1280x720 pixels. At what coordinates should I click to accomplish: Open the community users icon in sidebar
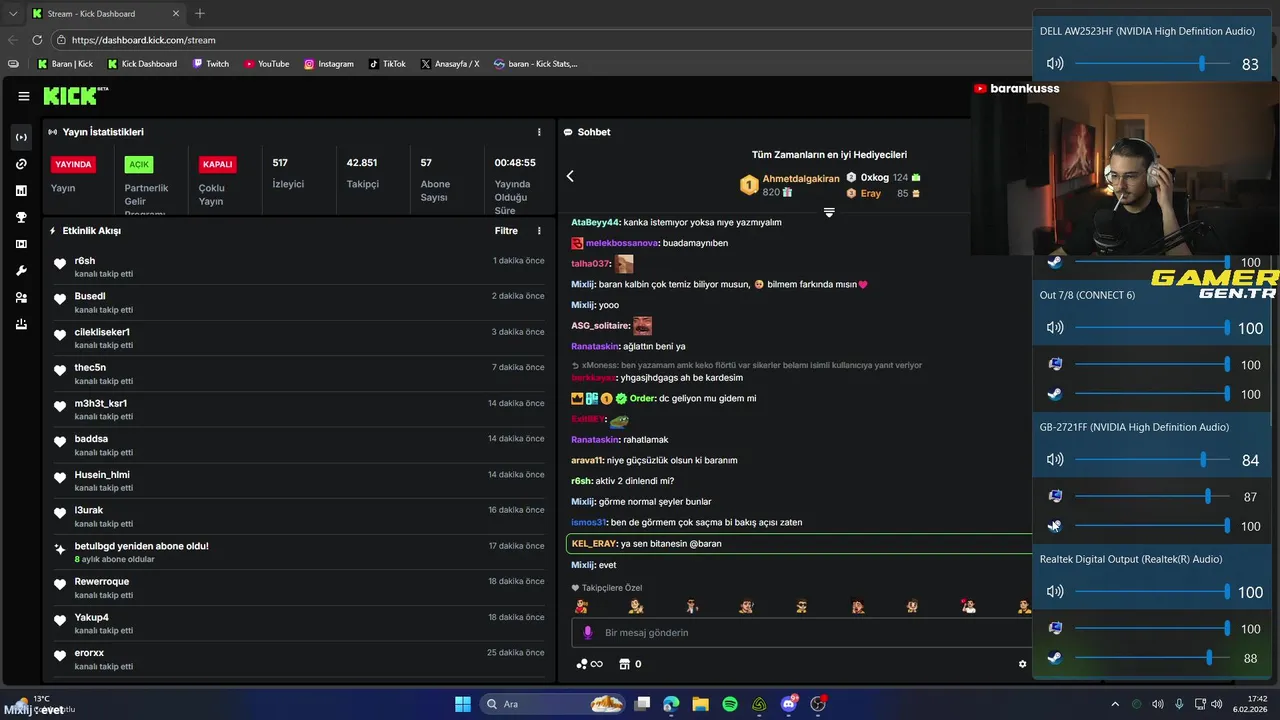(x=21, y=298)
